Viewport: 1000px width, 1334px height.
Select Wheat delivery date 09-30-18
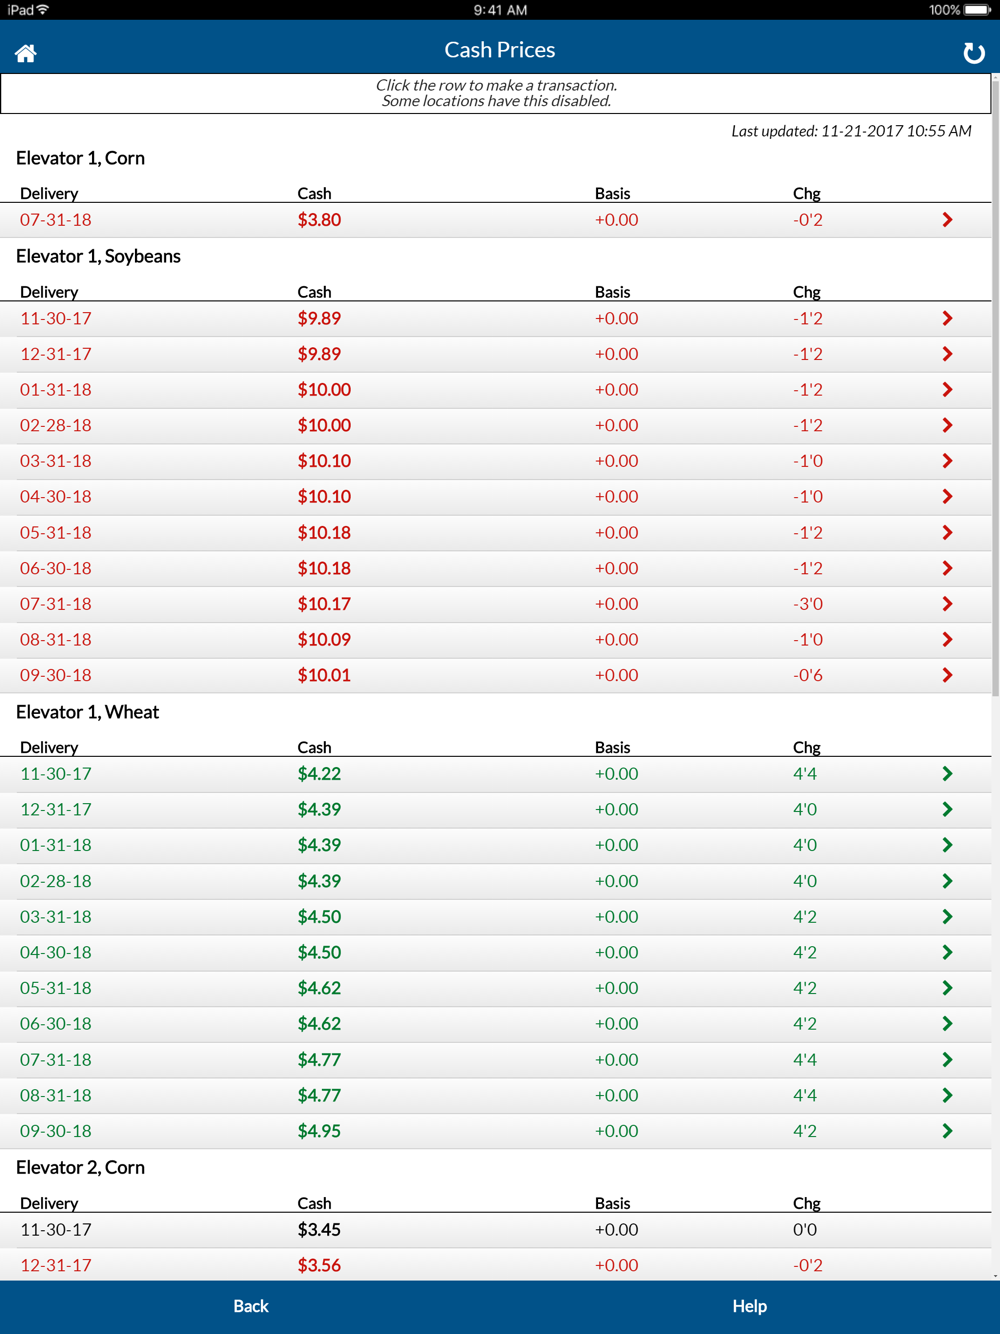pyautogui.click(x=56, y=1131)
